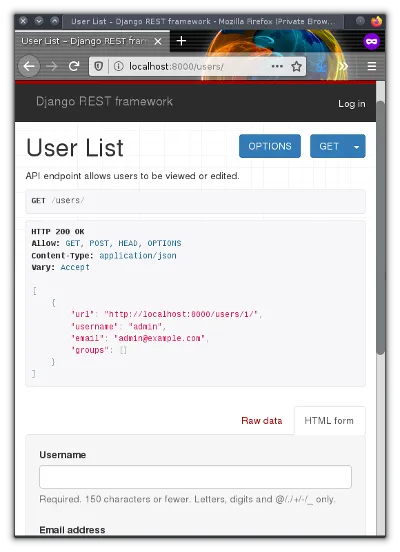Click the window title bar text
Viewport: 400px width, 552px height.
(203, 21)
